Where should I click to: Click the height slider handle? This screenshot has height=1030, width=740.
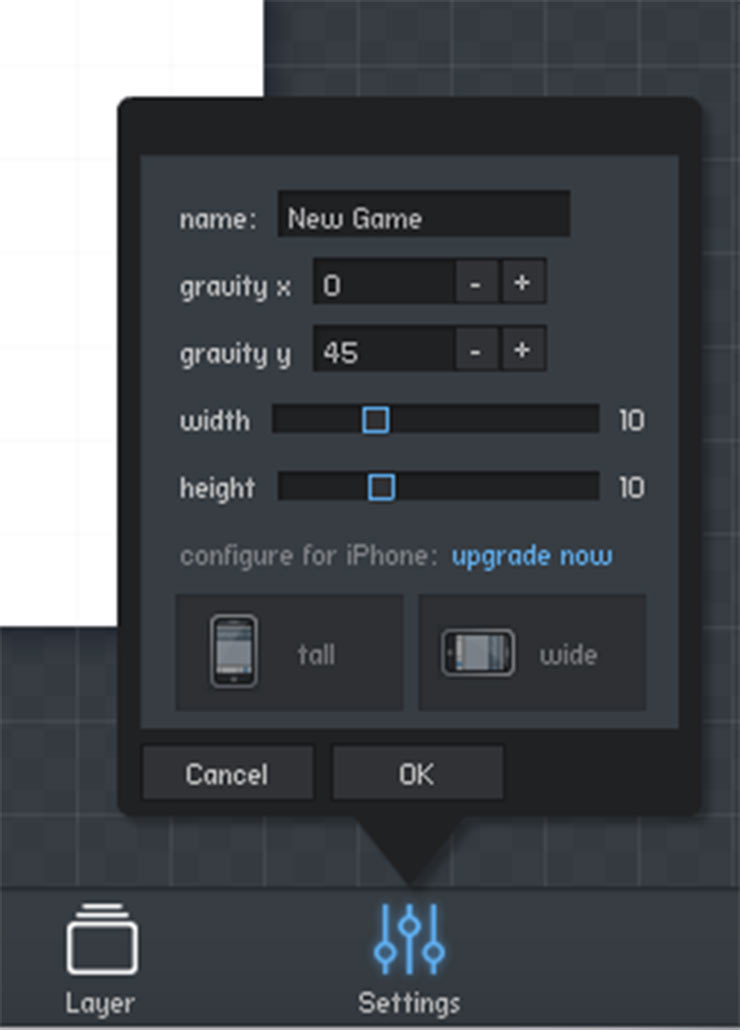coord(381,487)
